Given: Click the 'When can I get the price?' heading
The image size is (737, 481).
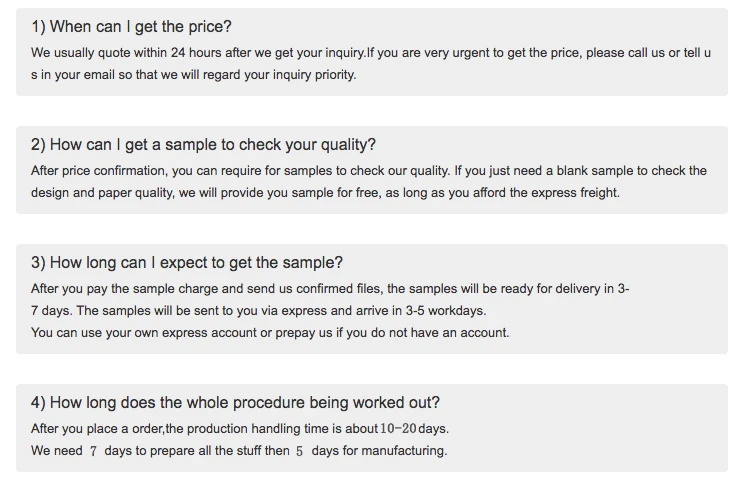Looking at the screenshot, I should click(131, 27).
